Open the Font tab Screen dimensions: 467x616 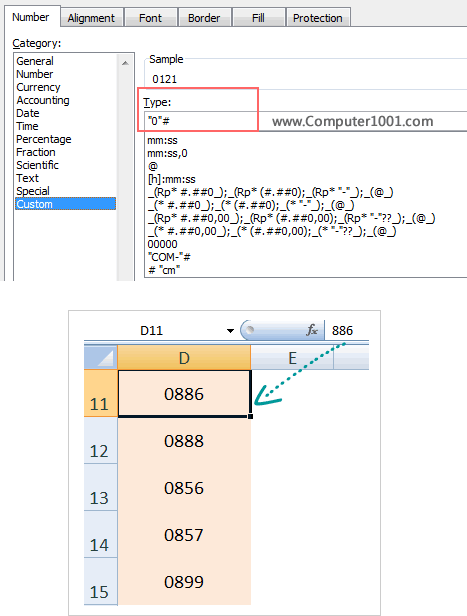tap(150, 18)
